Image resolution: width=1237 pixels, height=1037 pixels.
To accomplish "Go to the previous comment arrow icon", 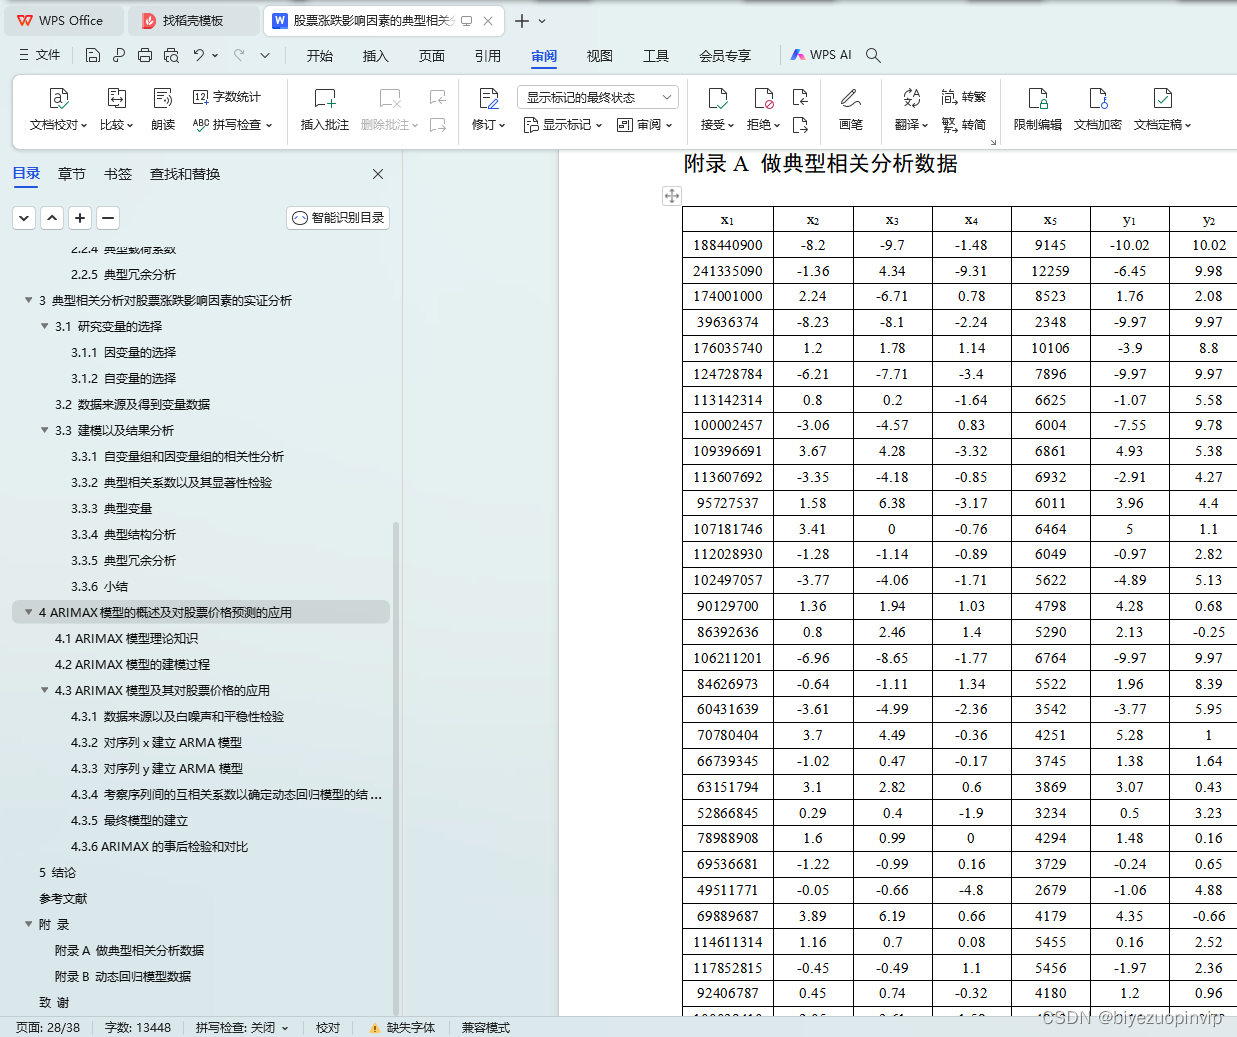I will pos(438,97).
